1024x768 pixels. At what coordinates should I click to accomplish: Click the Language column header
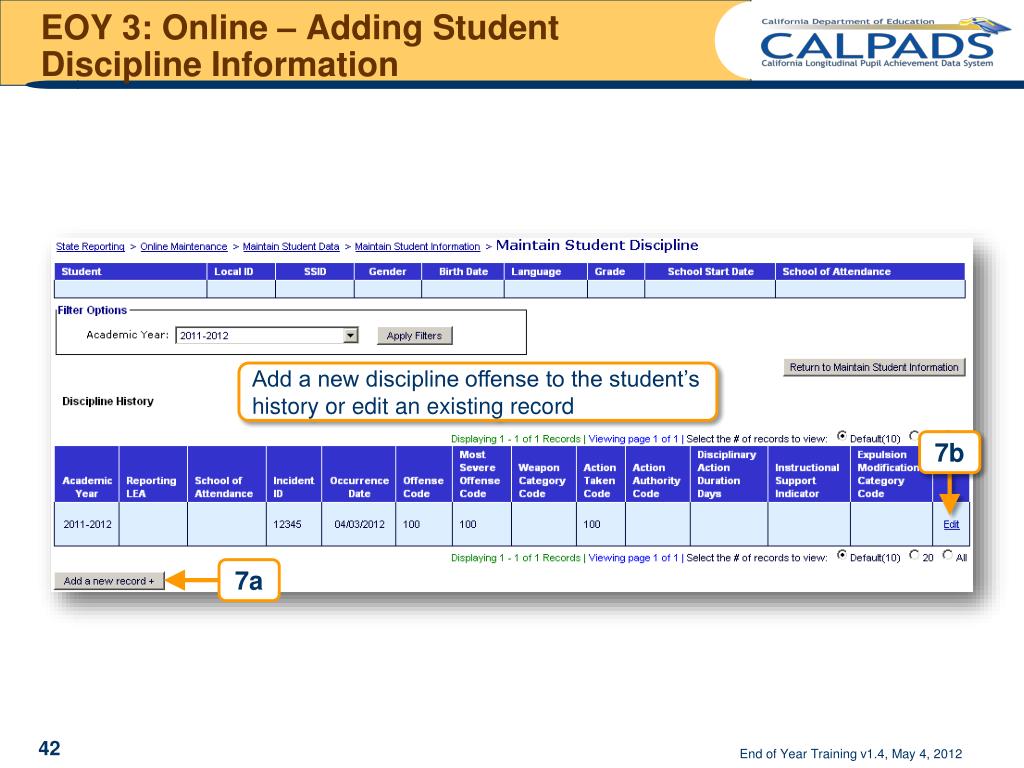(x=546, y=272)
